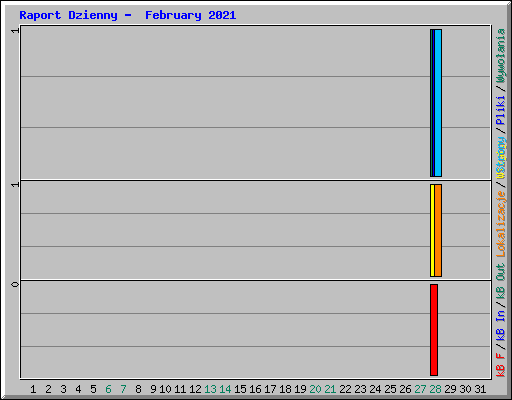Click the day label 29
This screenshot has height=400, width=512.
tap(451, 389)
